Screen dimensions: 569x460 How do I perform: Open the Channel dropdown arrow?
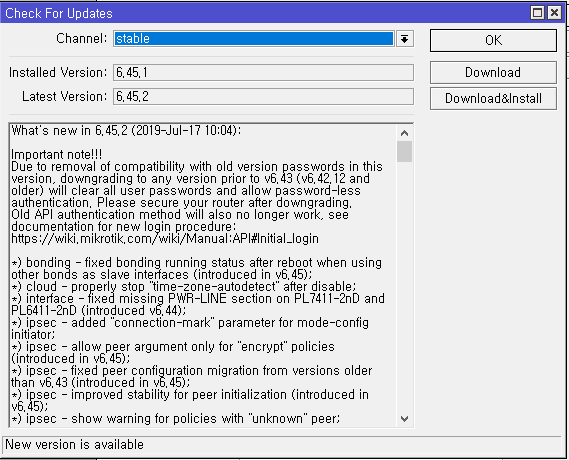tap(404, 38)
